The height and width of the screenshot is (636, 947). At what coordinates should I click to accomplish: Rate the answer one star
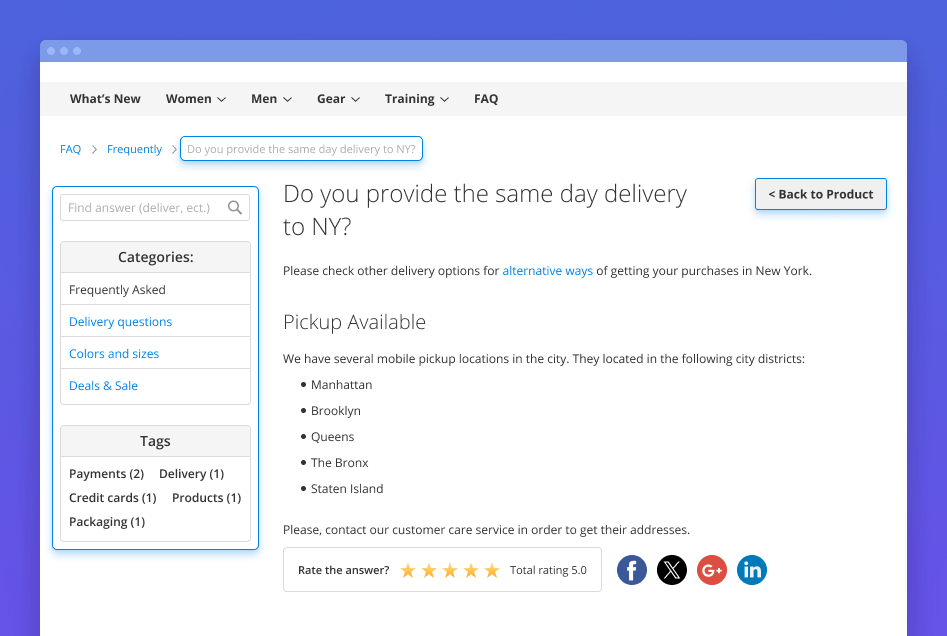pos(408,570)
